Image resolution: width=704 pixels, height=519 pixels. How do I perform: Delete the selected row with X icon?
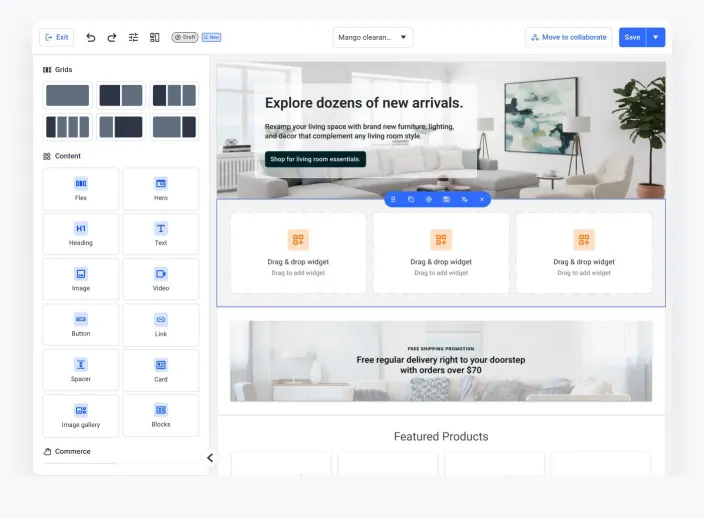pos(482,199)
